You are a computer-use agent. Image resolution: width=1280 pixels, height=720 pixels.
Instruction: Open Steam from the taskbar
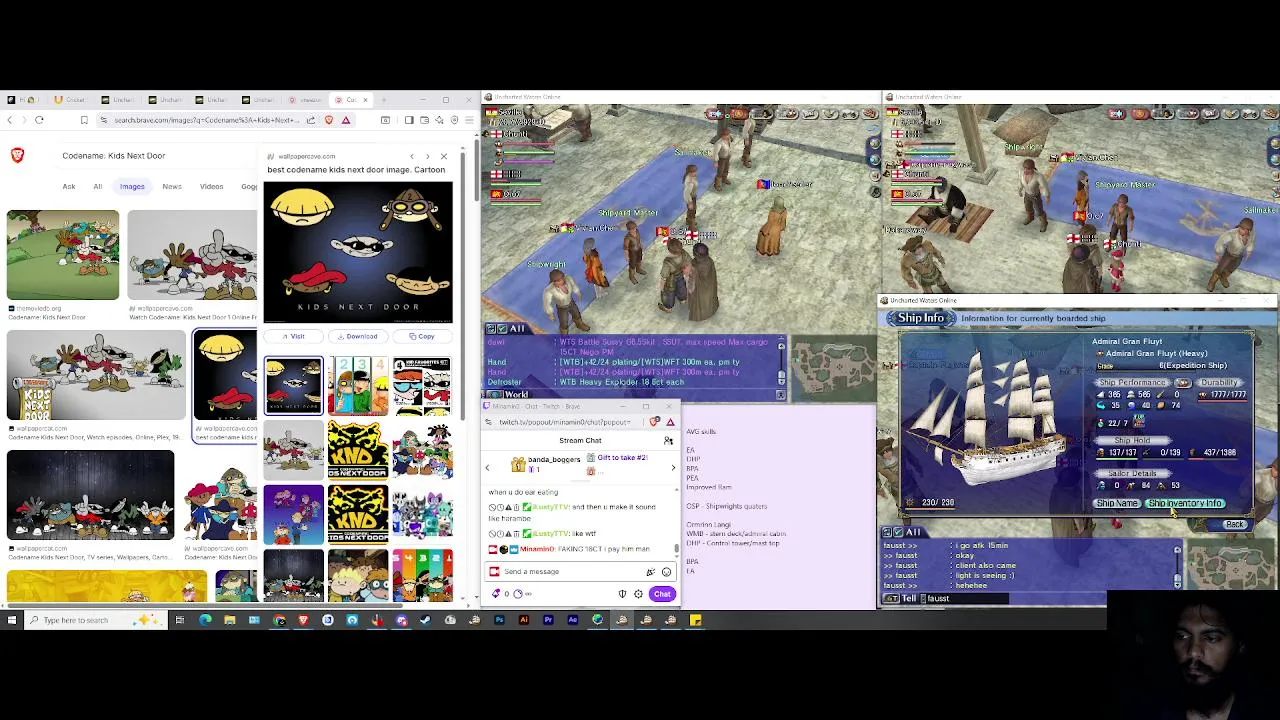(425, 620)
